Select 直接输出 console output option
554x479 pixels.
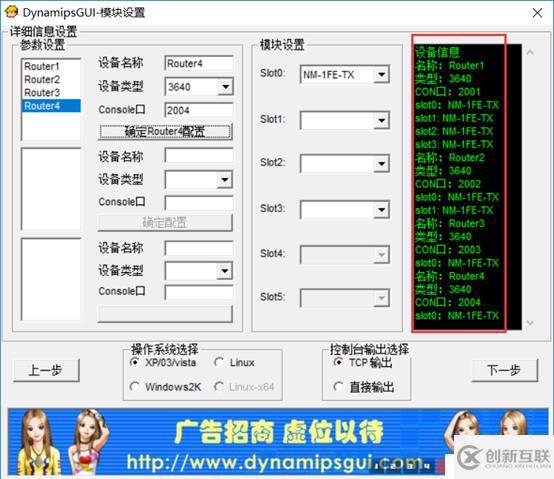364,387
